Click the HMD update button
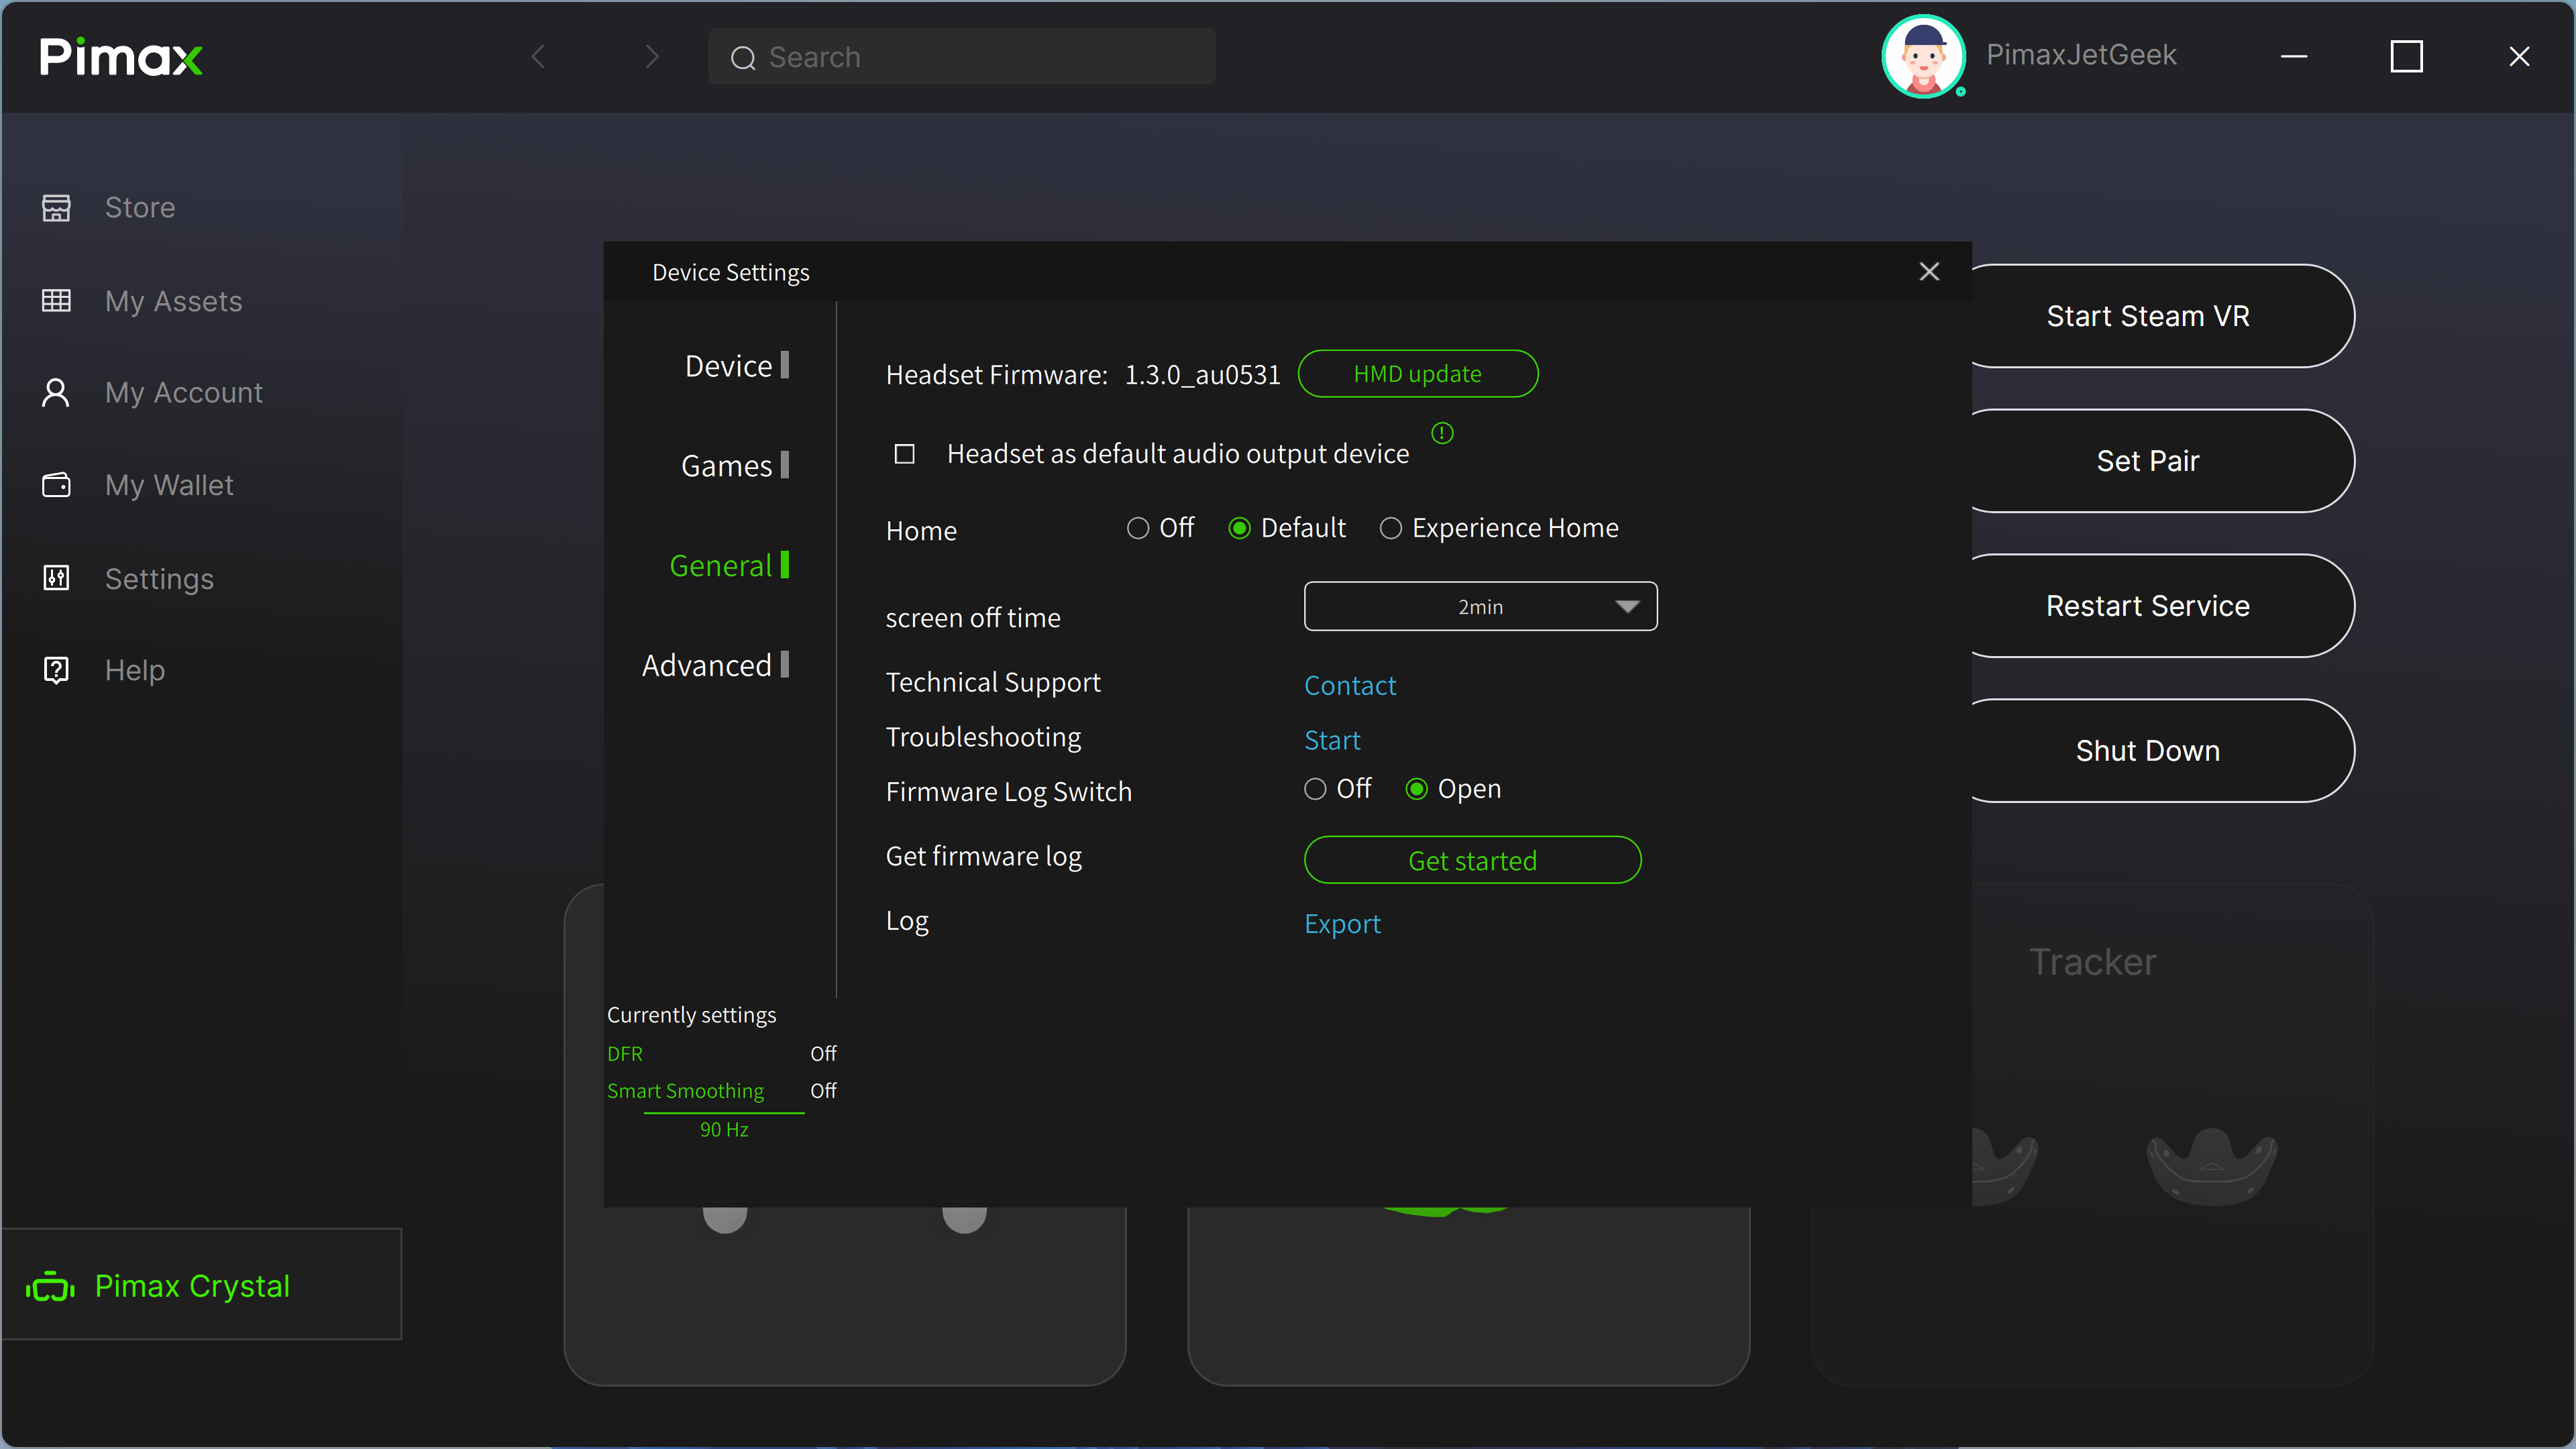Viewport: 2576px width, 1449px height. point(1418,373)
